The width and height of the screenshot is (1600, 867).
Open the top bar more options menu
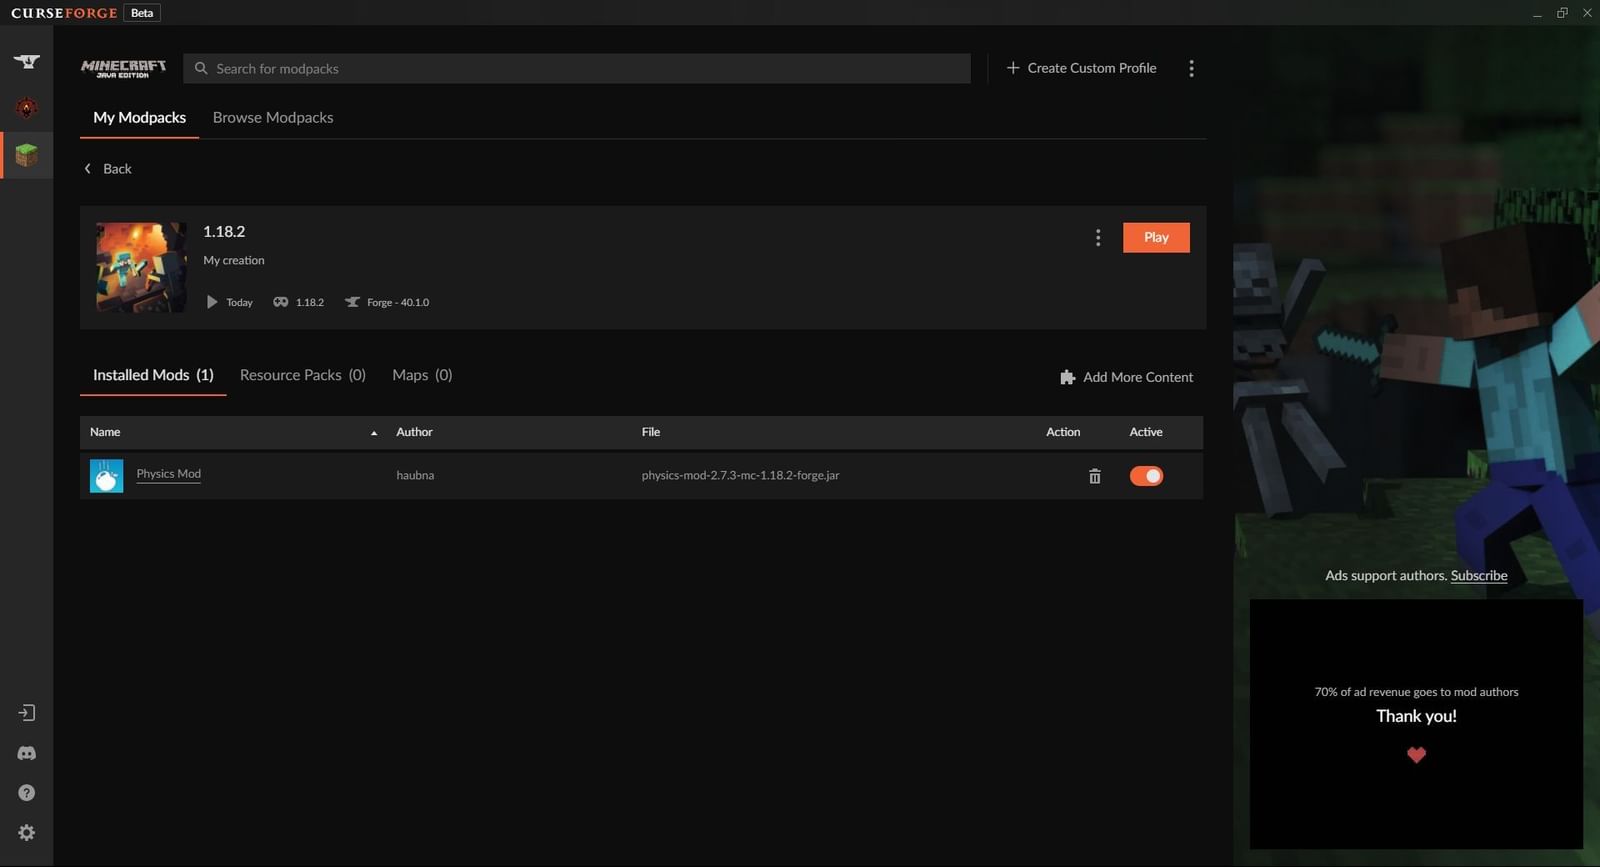(1191, 69)
